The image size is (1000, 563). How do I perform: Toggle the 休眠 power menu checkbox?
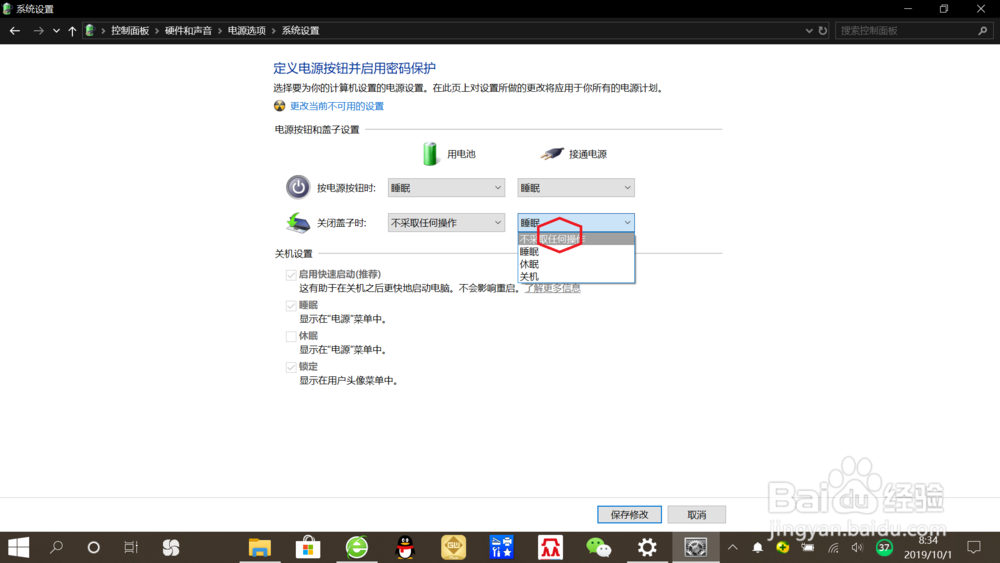291,336
